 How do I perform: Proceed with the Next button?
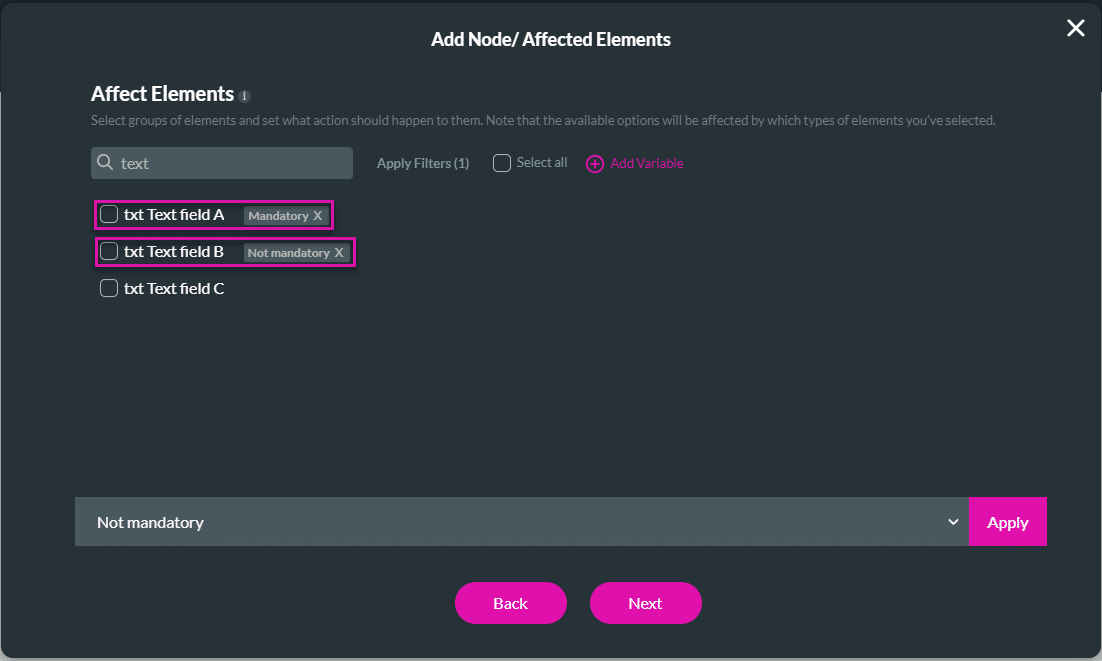(645, 603)
